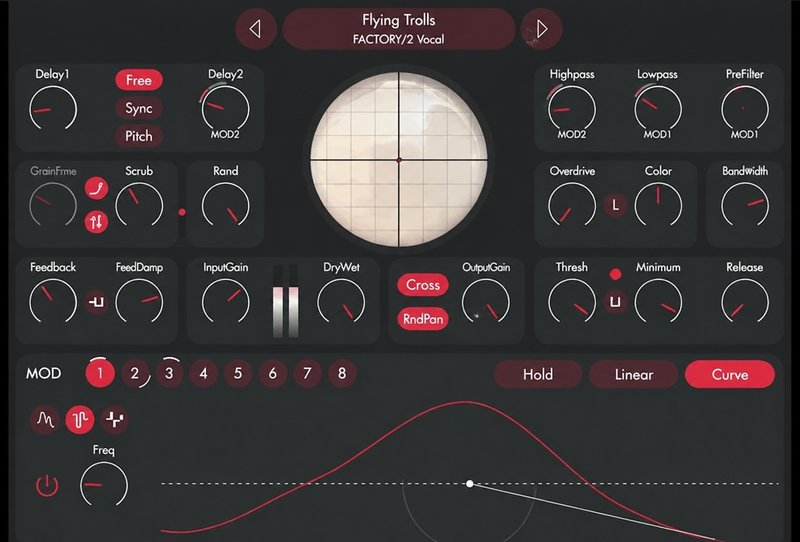Click the Color knob

click(658, 205)
